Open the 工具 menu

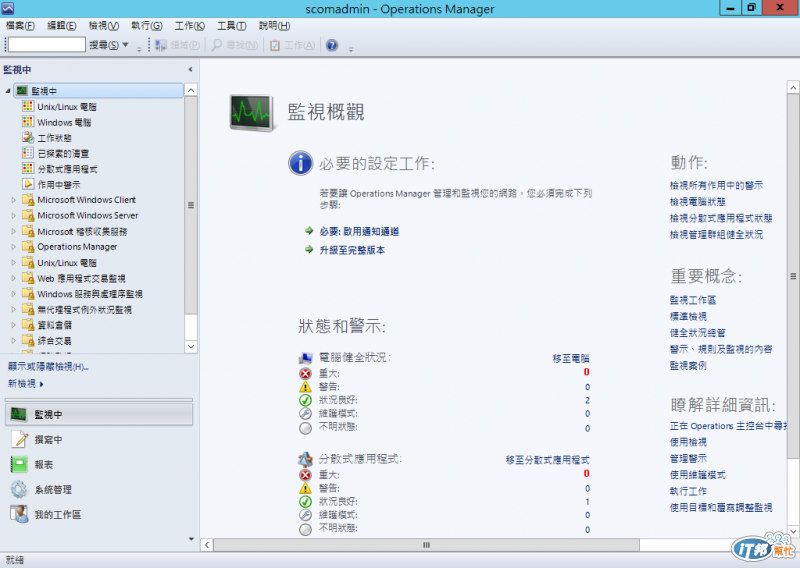click(232, 26)
